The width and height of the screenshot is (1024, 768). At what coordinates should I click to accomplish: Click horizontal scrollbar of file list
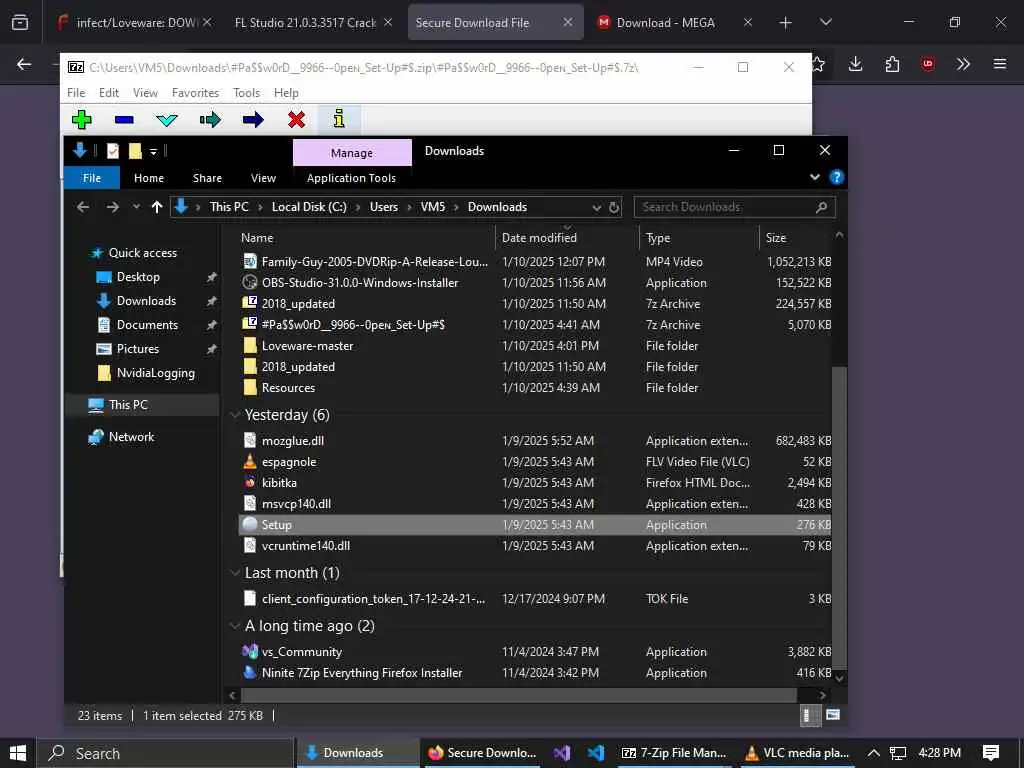(519, 695)
